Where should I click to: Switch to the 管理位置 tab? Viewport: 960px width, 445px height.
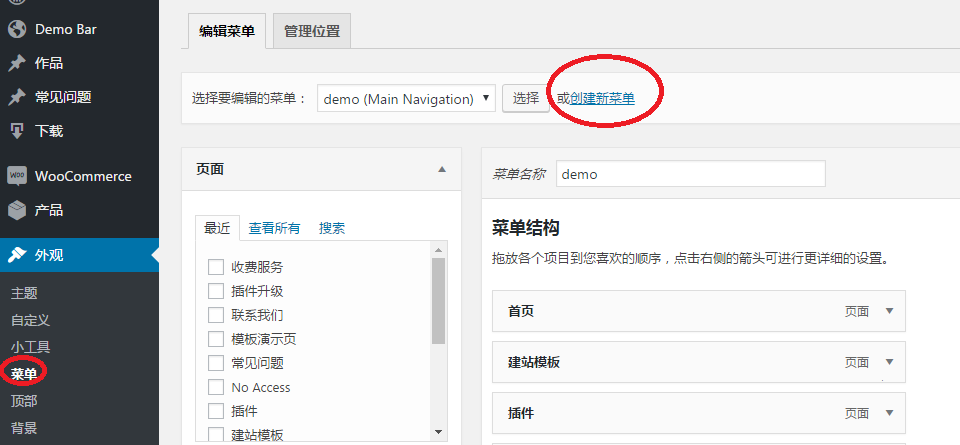(x=311, y=31)
